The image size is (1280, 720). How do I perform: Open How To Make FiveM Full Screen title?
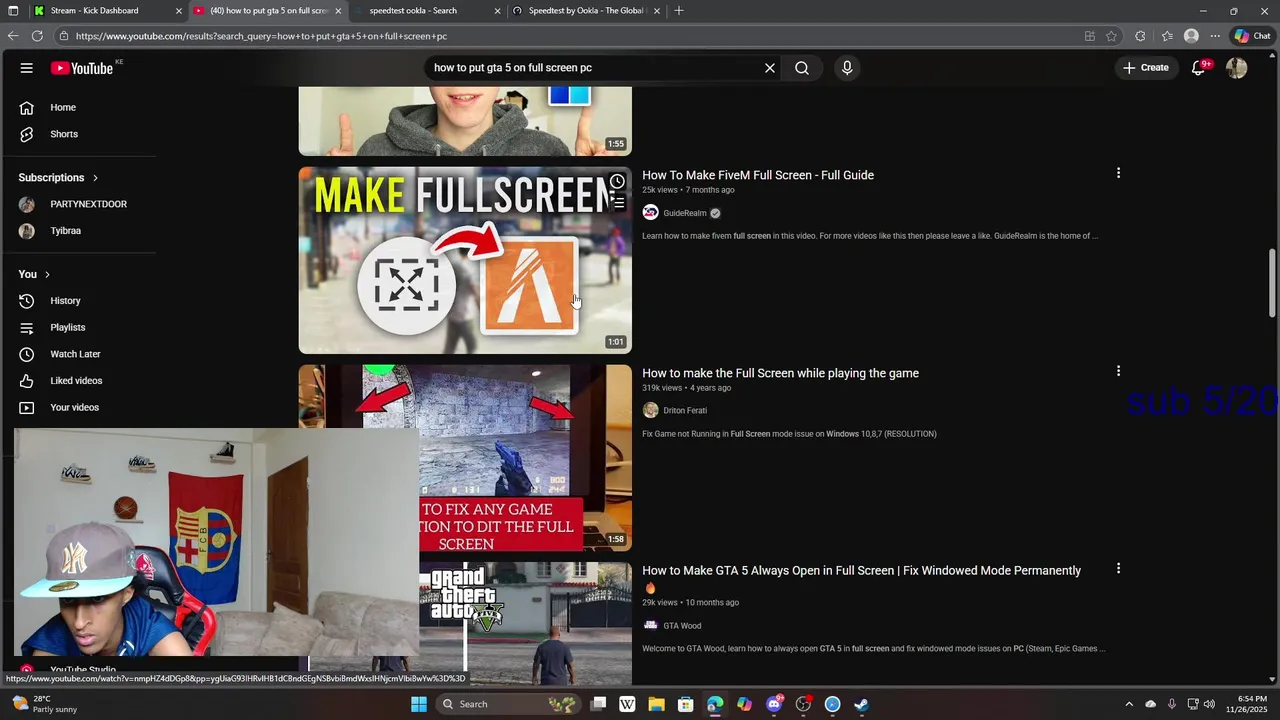[758, 175]
